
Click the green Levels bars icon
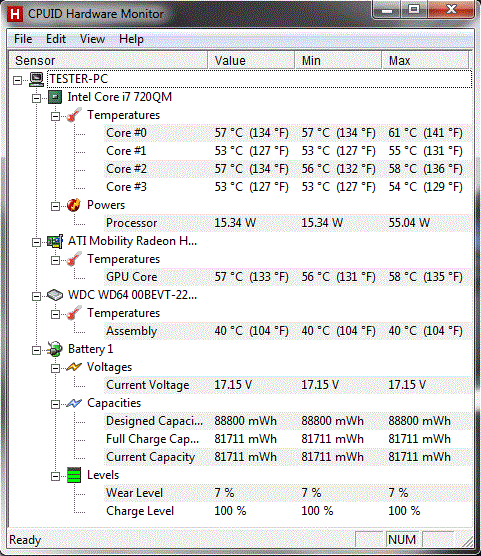[74, 475]
